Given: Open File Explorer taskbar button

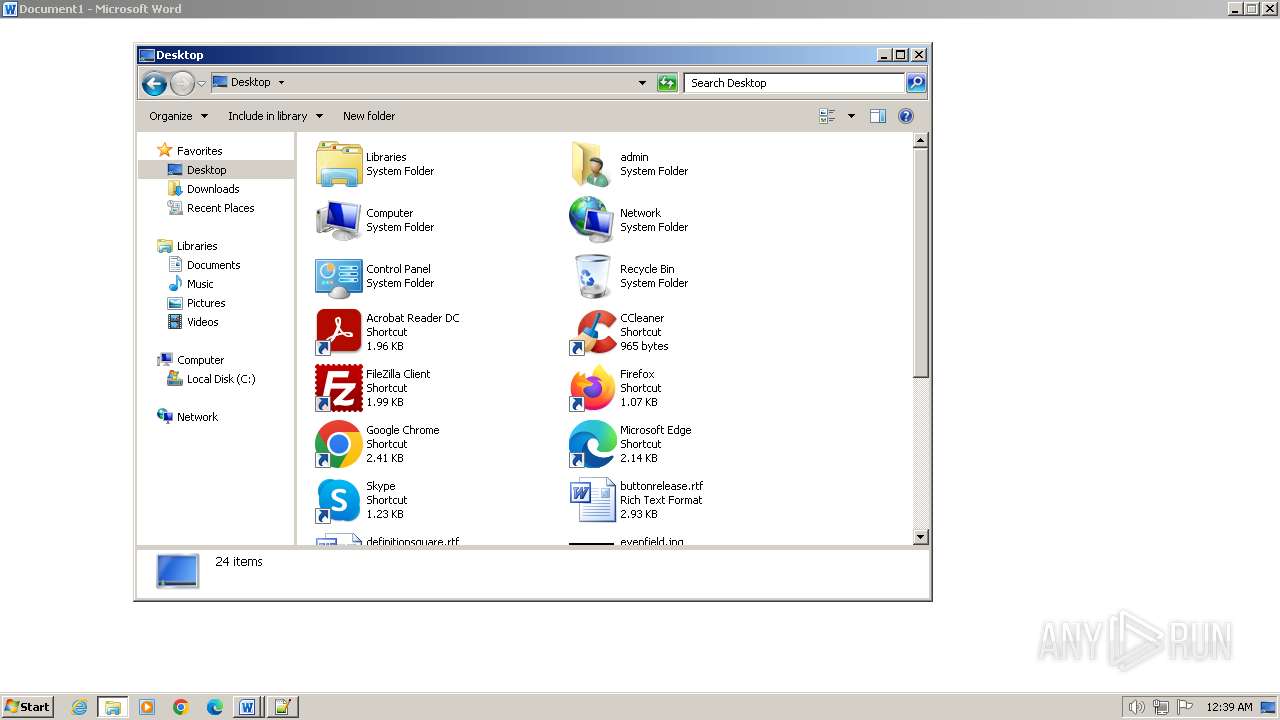Looking at the screenshot, I should [112, 707].
